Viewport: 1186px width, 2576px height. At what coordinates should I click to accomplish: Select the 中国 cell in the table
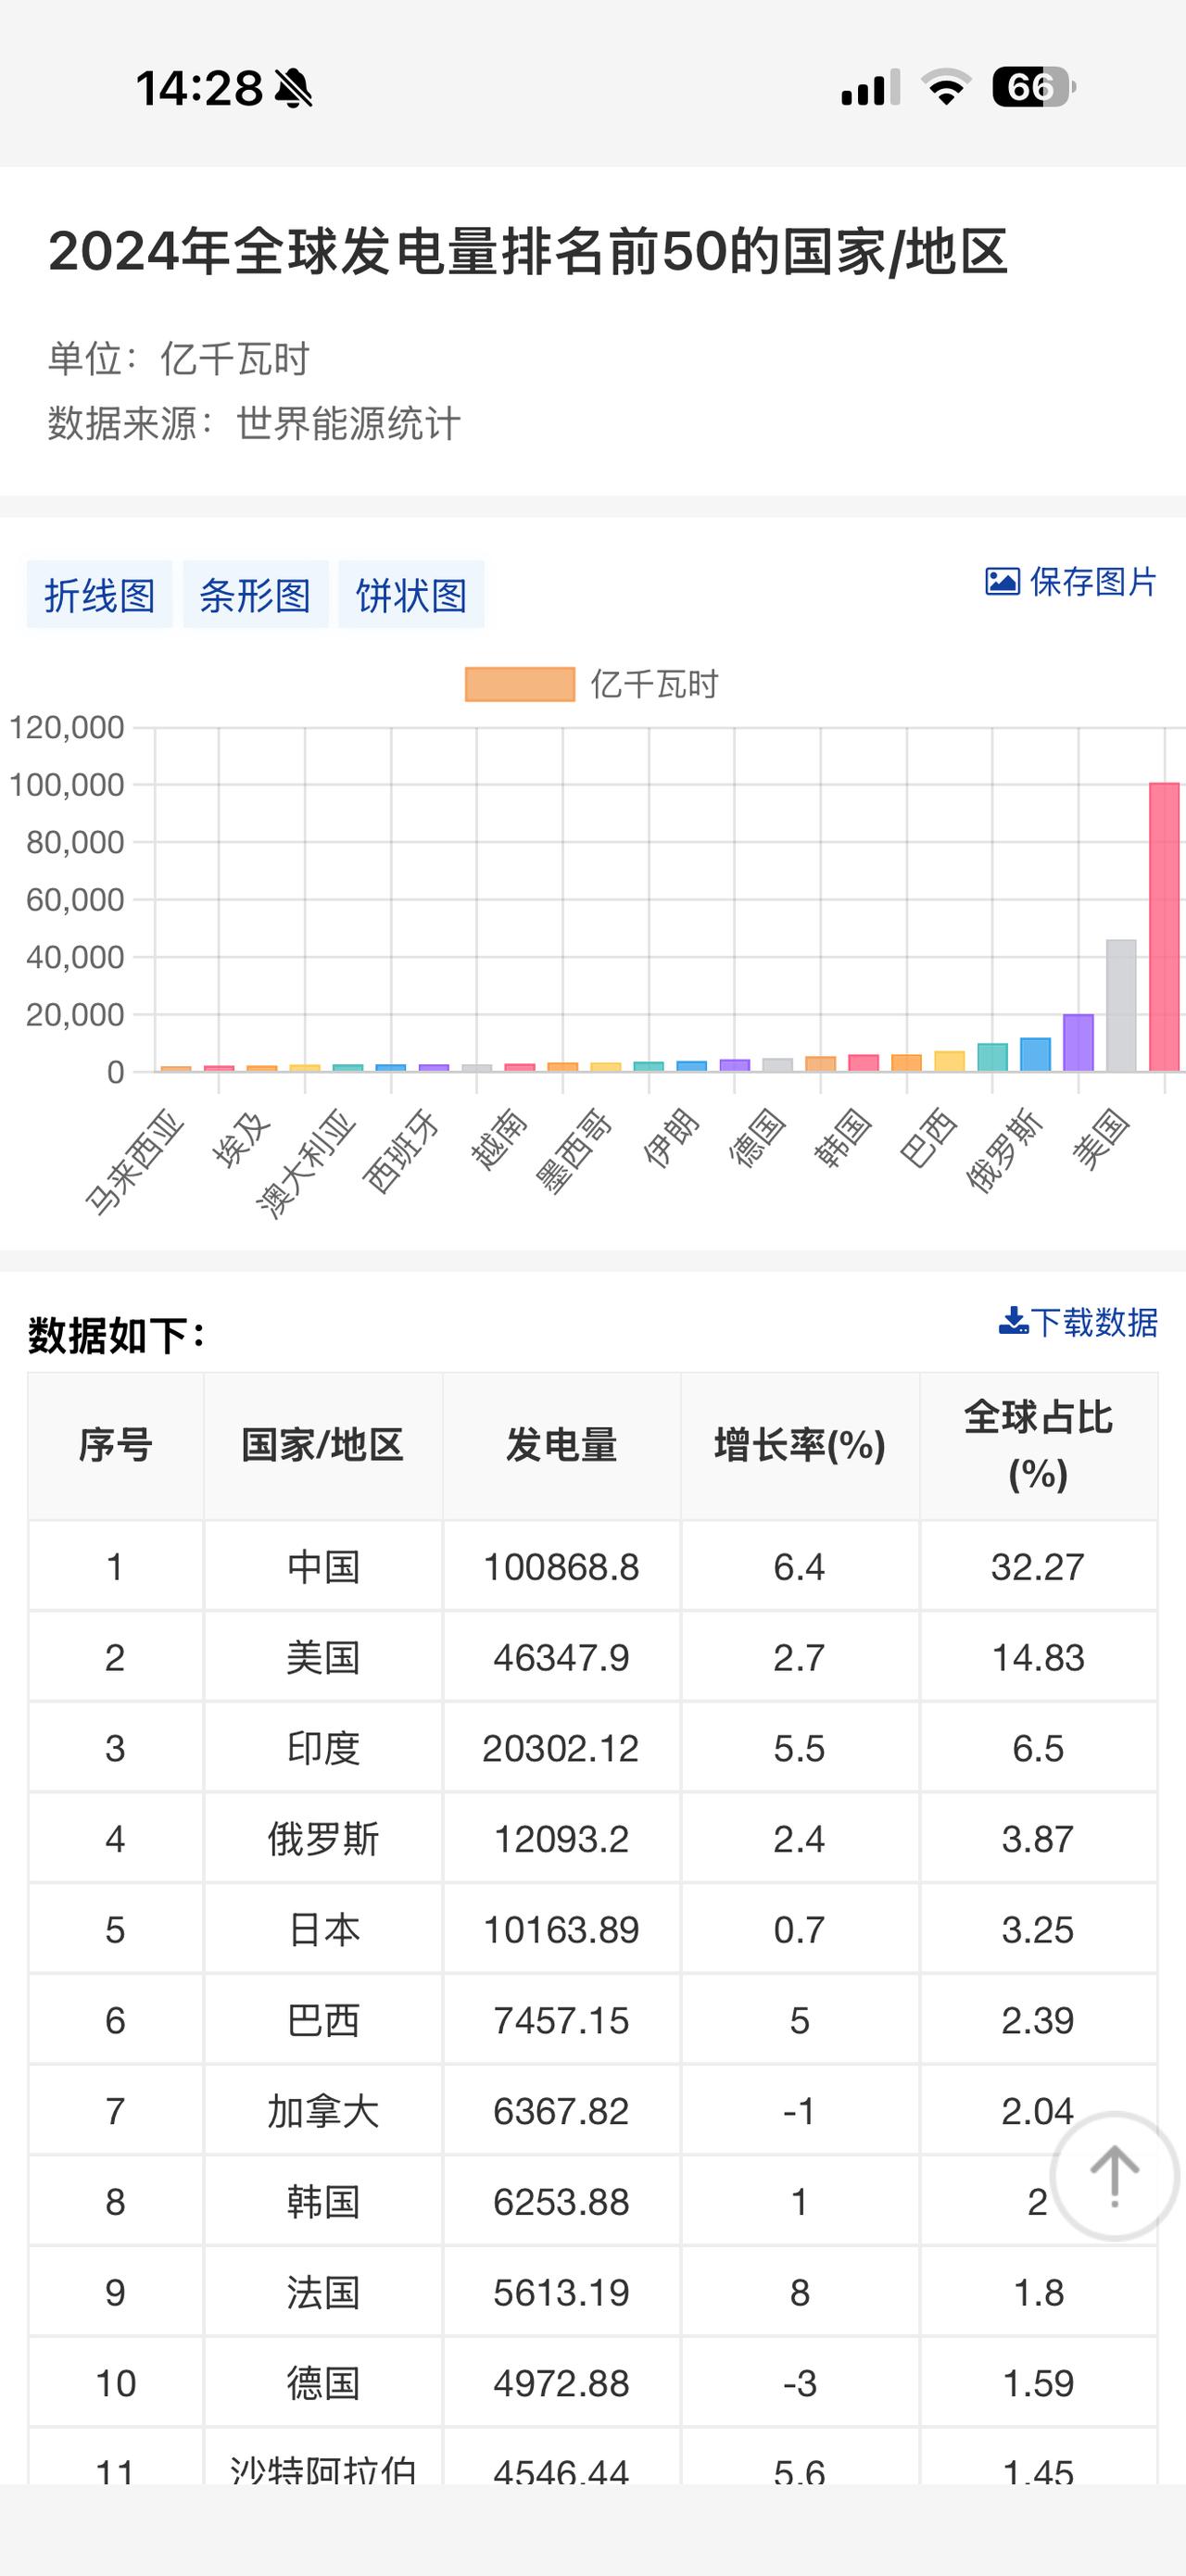pyautogui.click(x=323, y=1567)
